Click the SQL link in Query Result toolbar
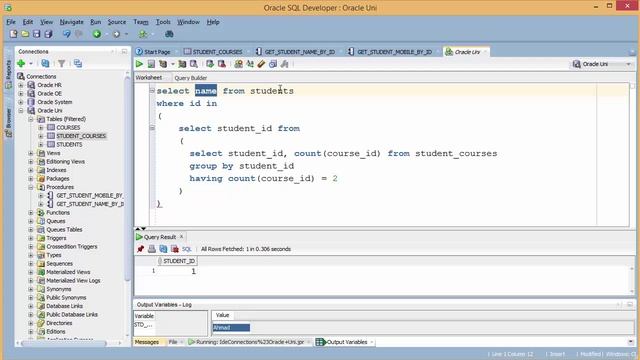640x360 pixels. 187,249
